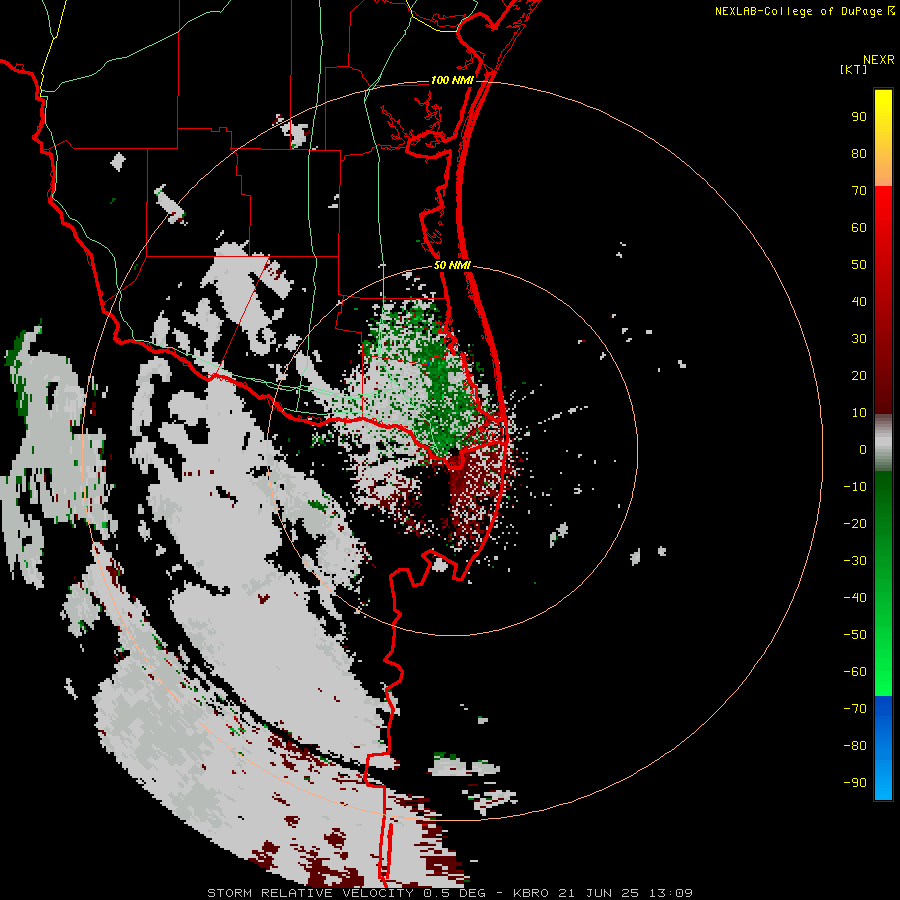Click the 80 value on velocity scale
This screenshot has height=900, width=900.
click(x=859, y=153)
